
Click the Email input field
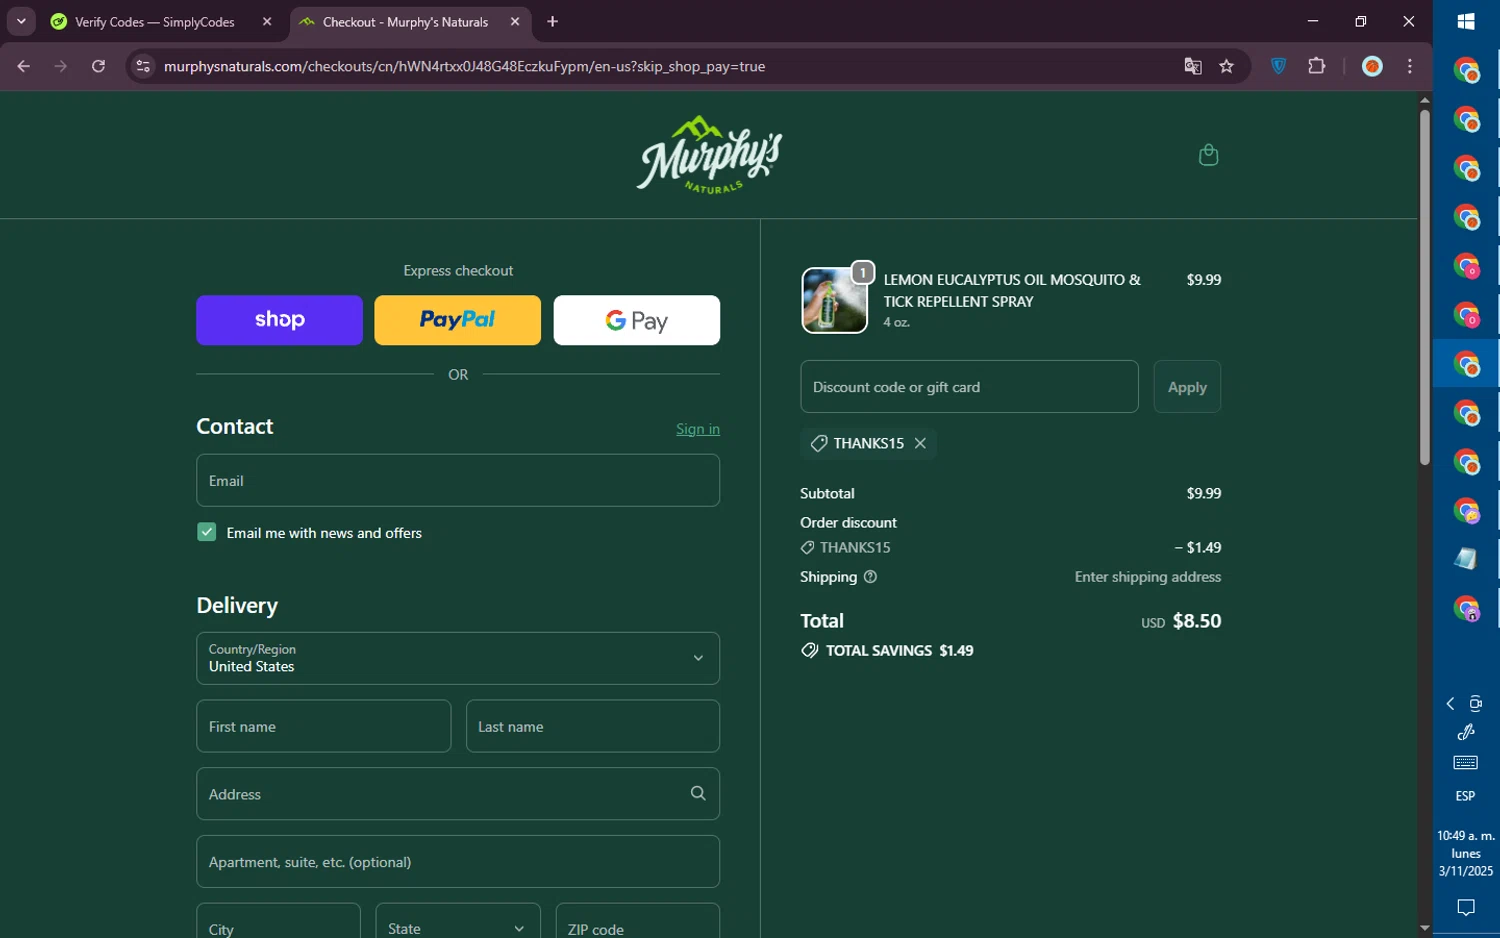tap(458, 480)
